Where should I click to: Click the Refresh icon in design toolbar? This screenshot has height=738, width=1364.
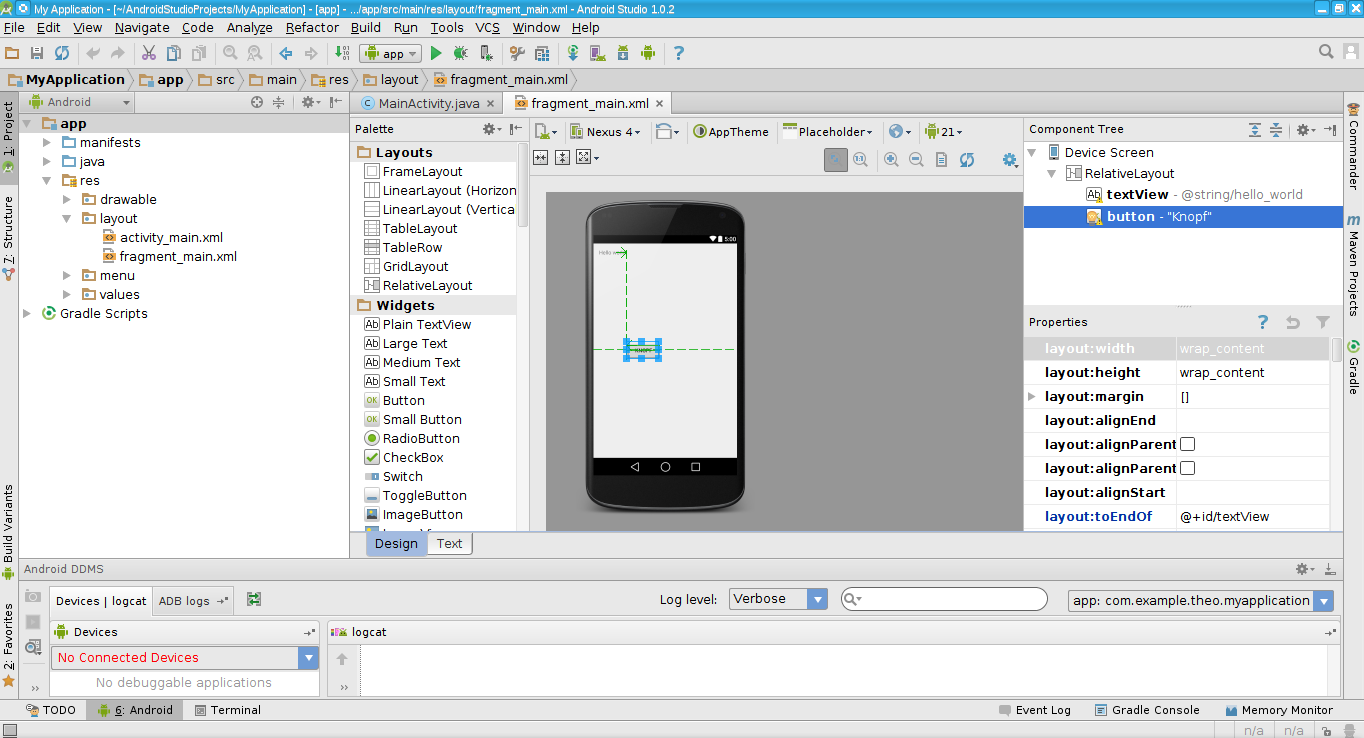(x=967, y=160)
